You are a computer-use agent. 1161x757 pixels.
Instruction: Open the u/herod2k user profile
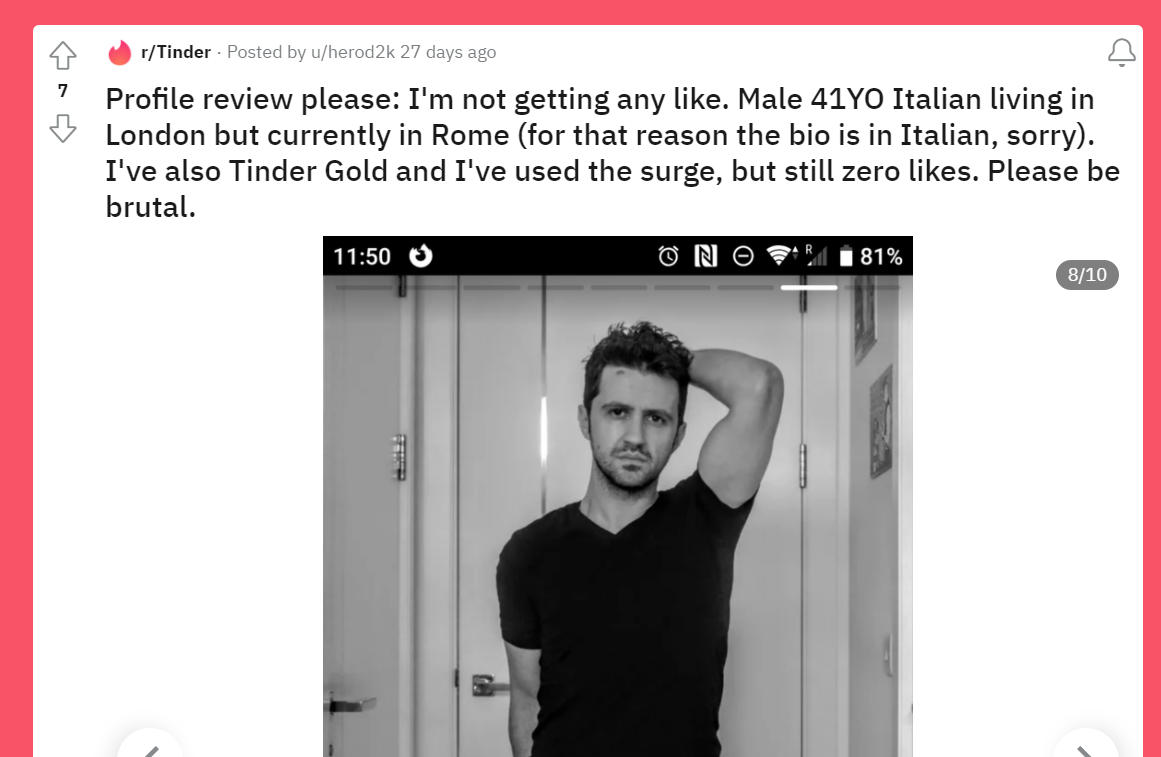point(352,53)
